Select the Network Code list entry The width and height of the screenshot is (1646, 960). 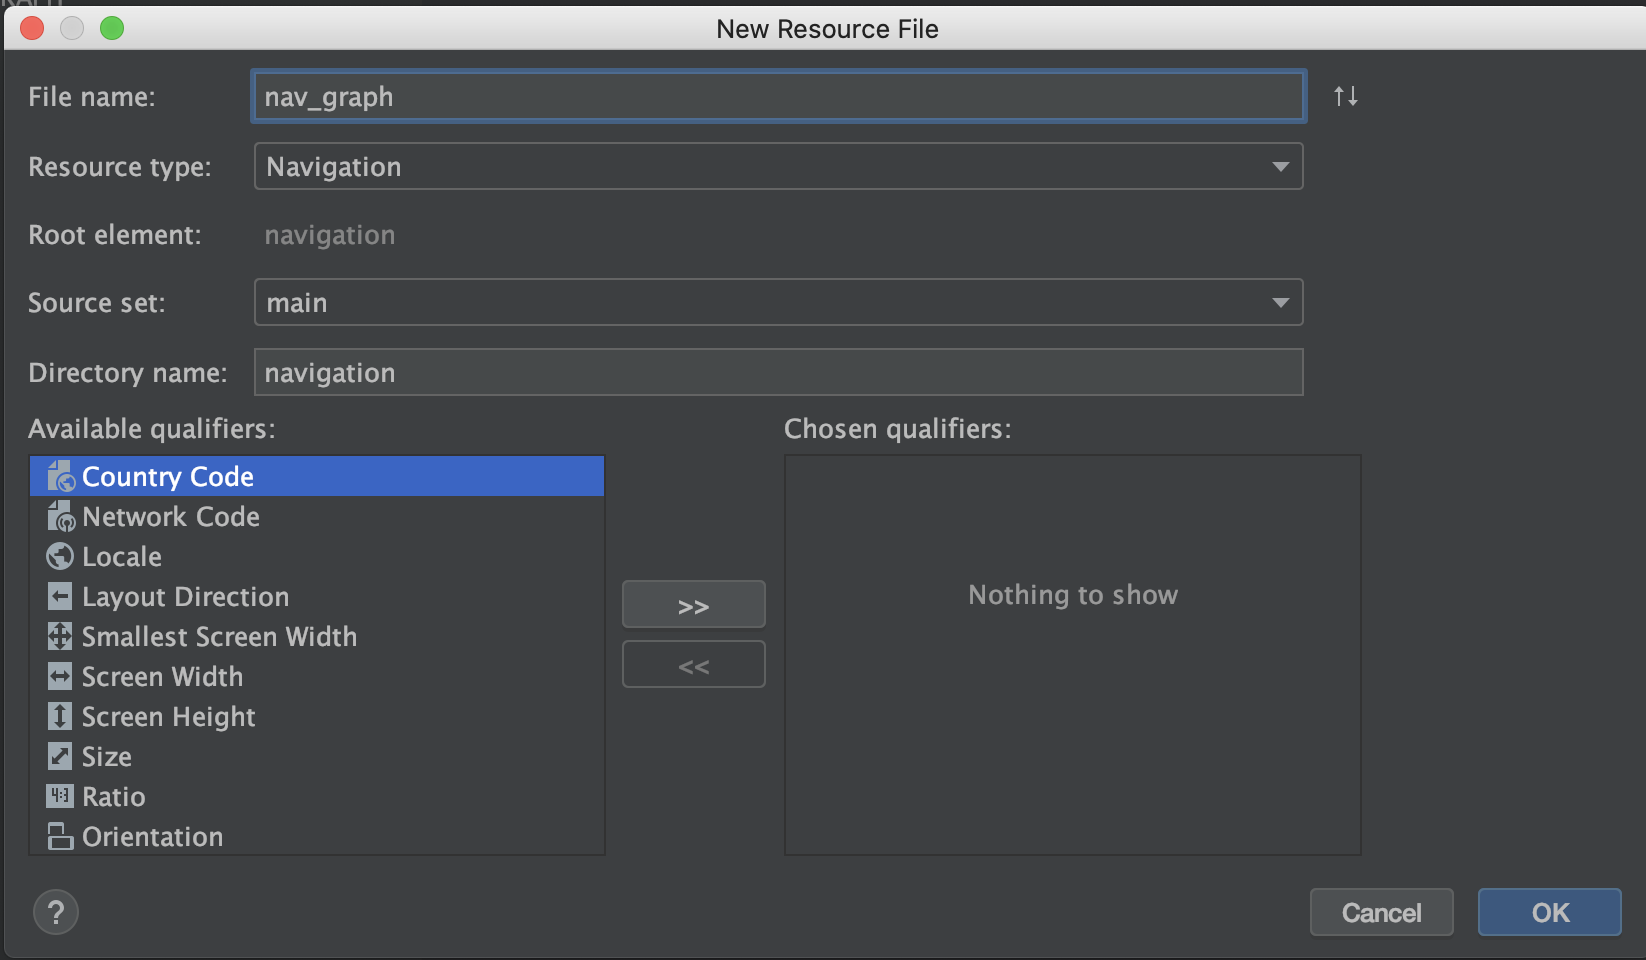[x=317, y=516]
